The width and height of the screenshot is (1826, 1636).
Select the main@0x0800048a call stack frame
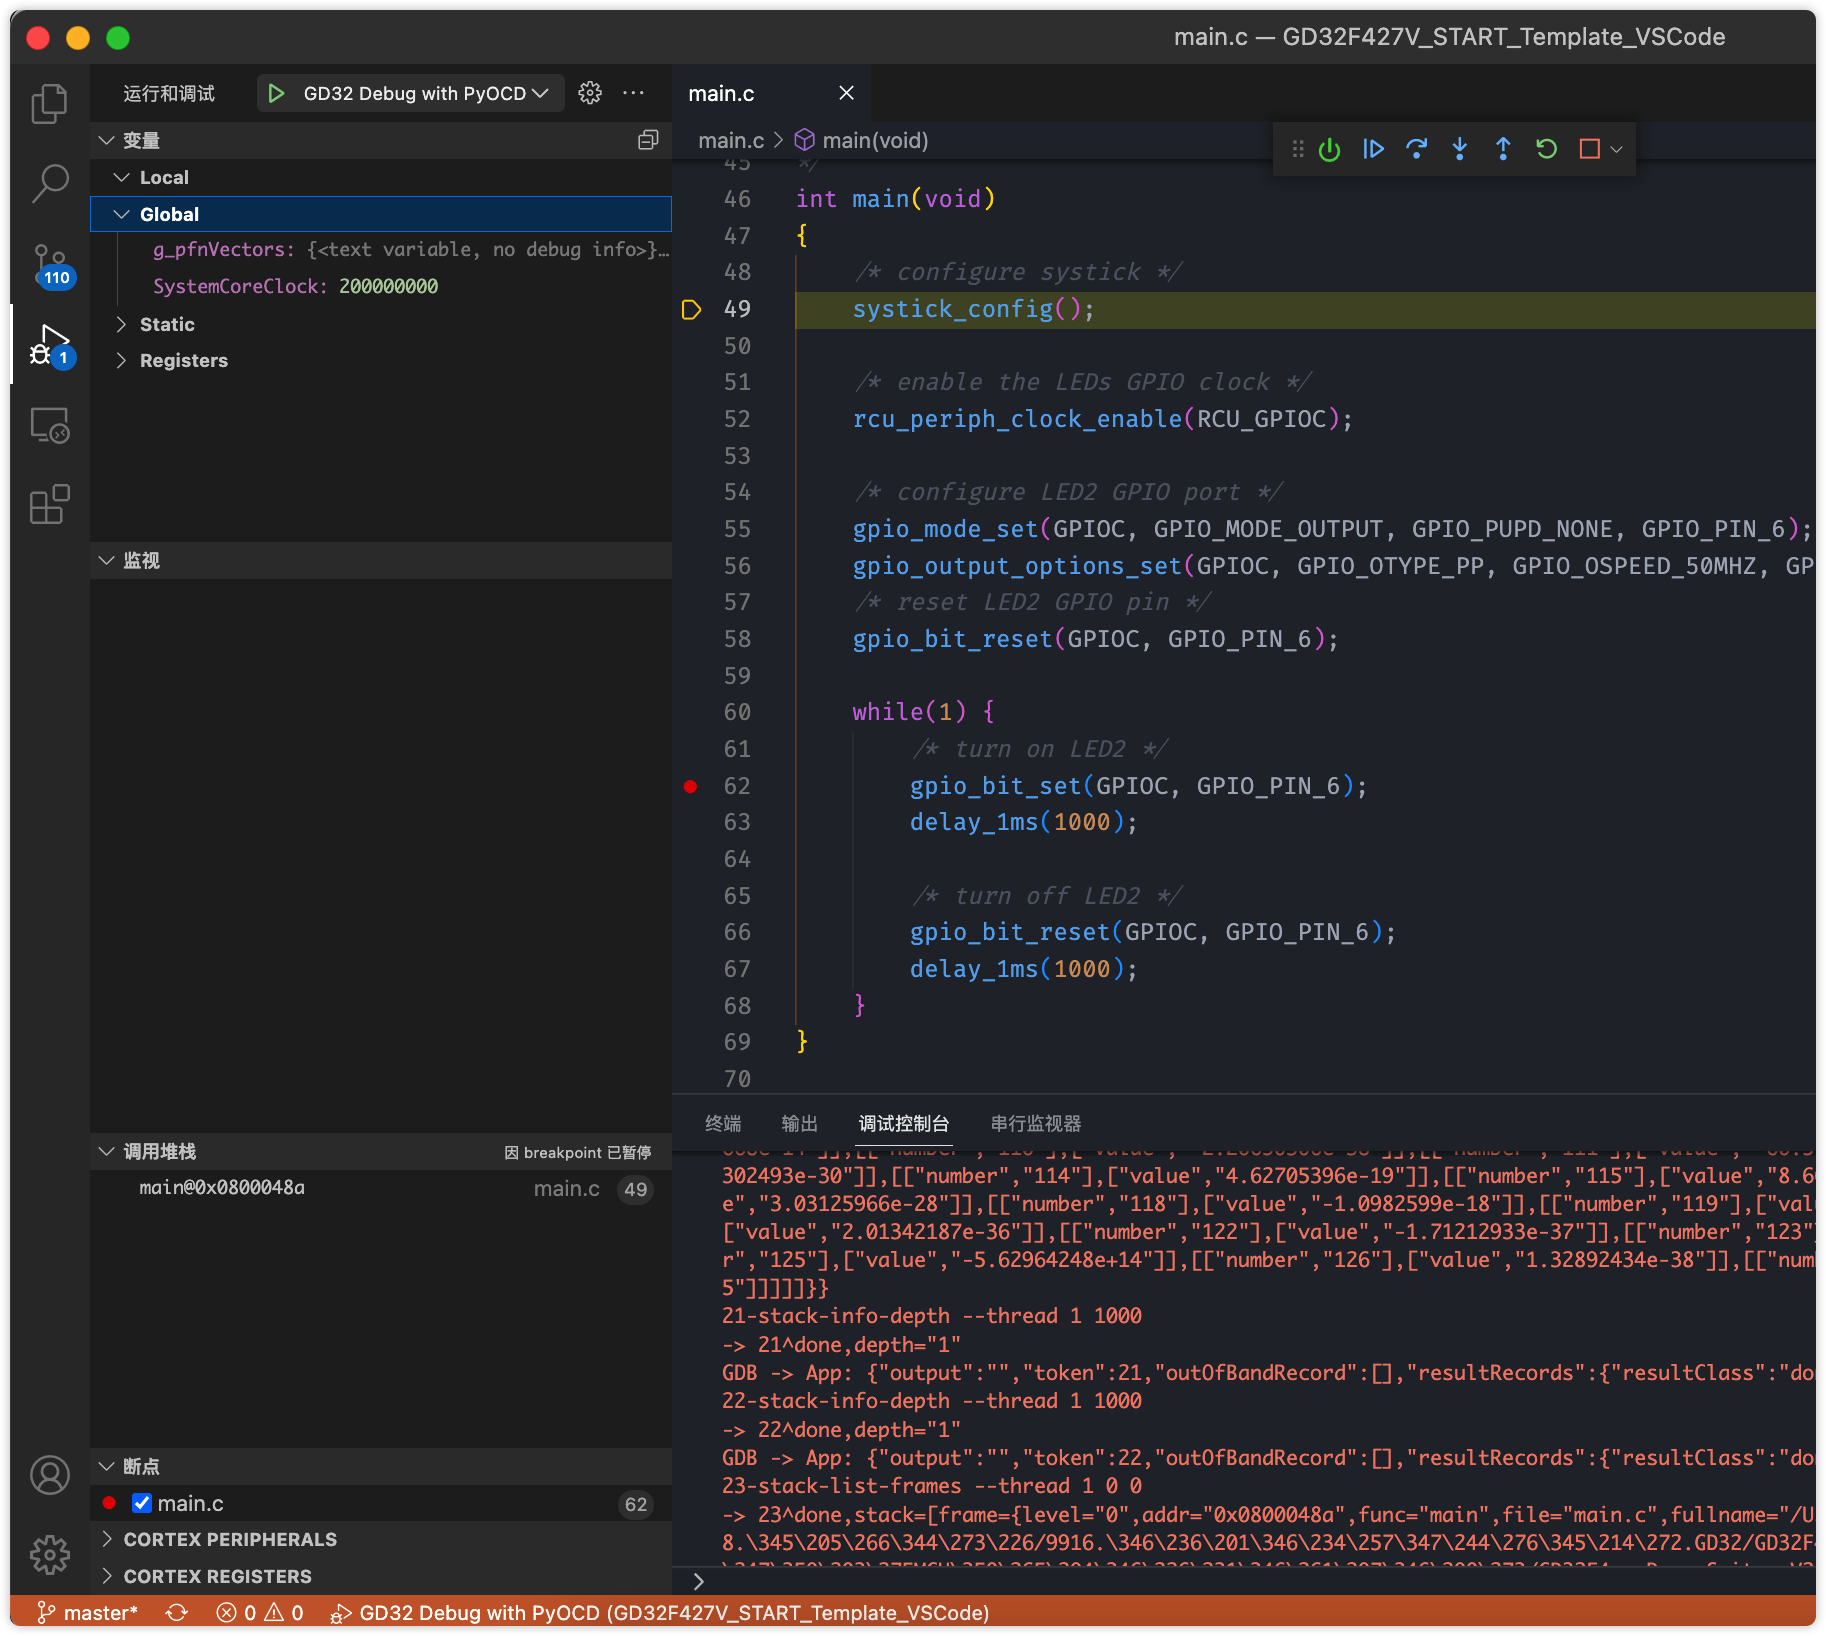click(x=222, y=1188)
